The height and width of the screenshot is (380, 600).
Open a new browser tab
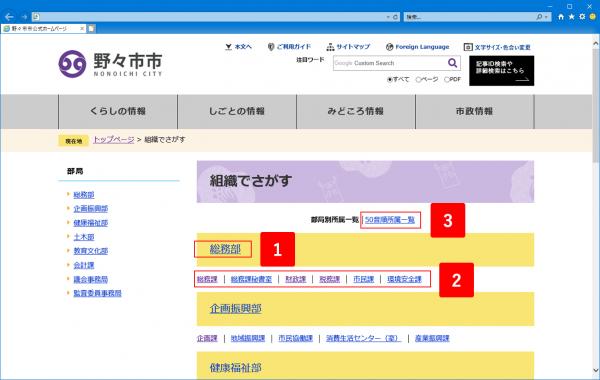pyautogui.click(x=91, y=29)
